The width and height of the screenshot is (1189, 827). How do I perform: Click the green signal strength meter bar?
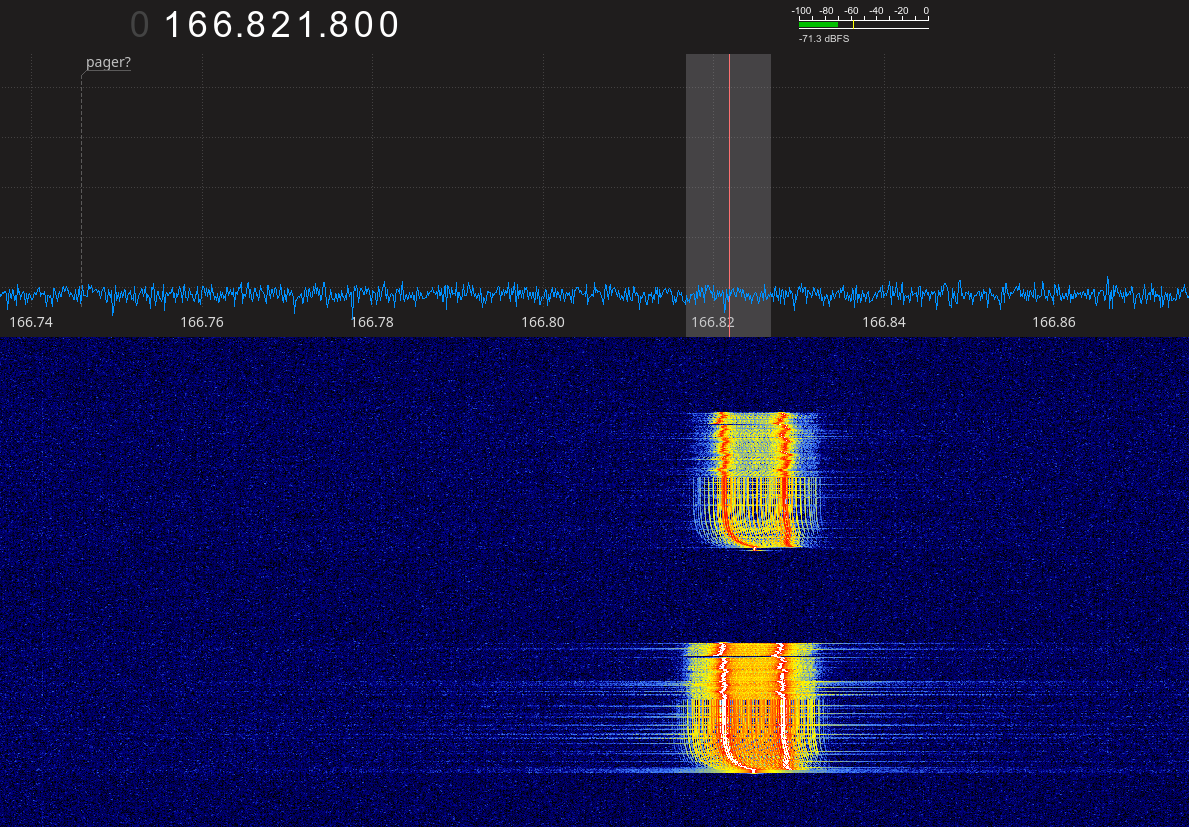(x=818, y=24)
